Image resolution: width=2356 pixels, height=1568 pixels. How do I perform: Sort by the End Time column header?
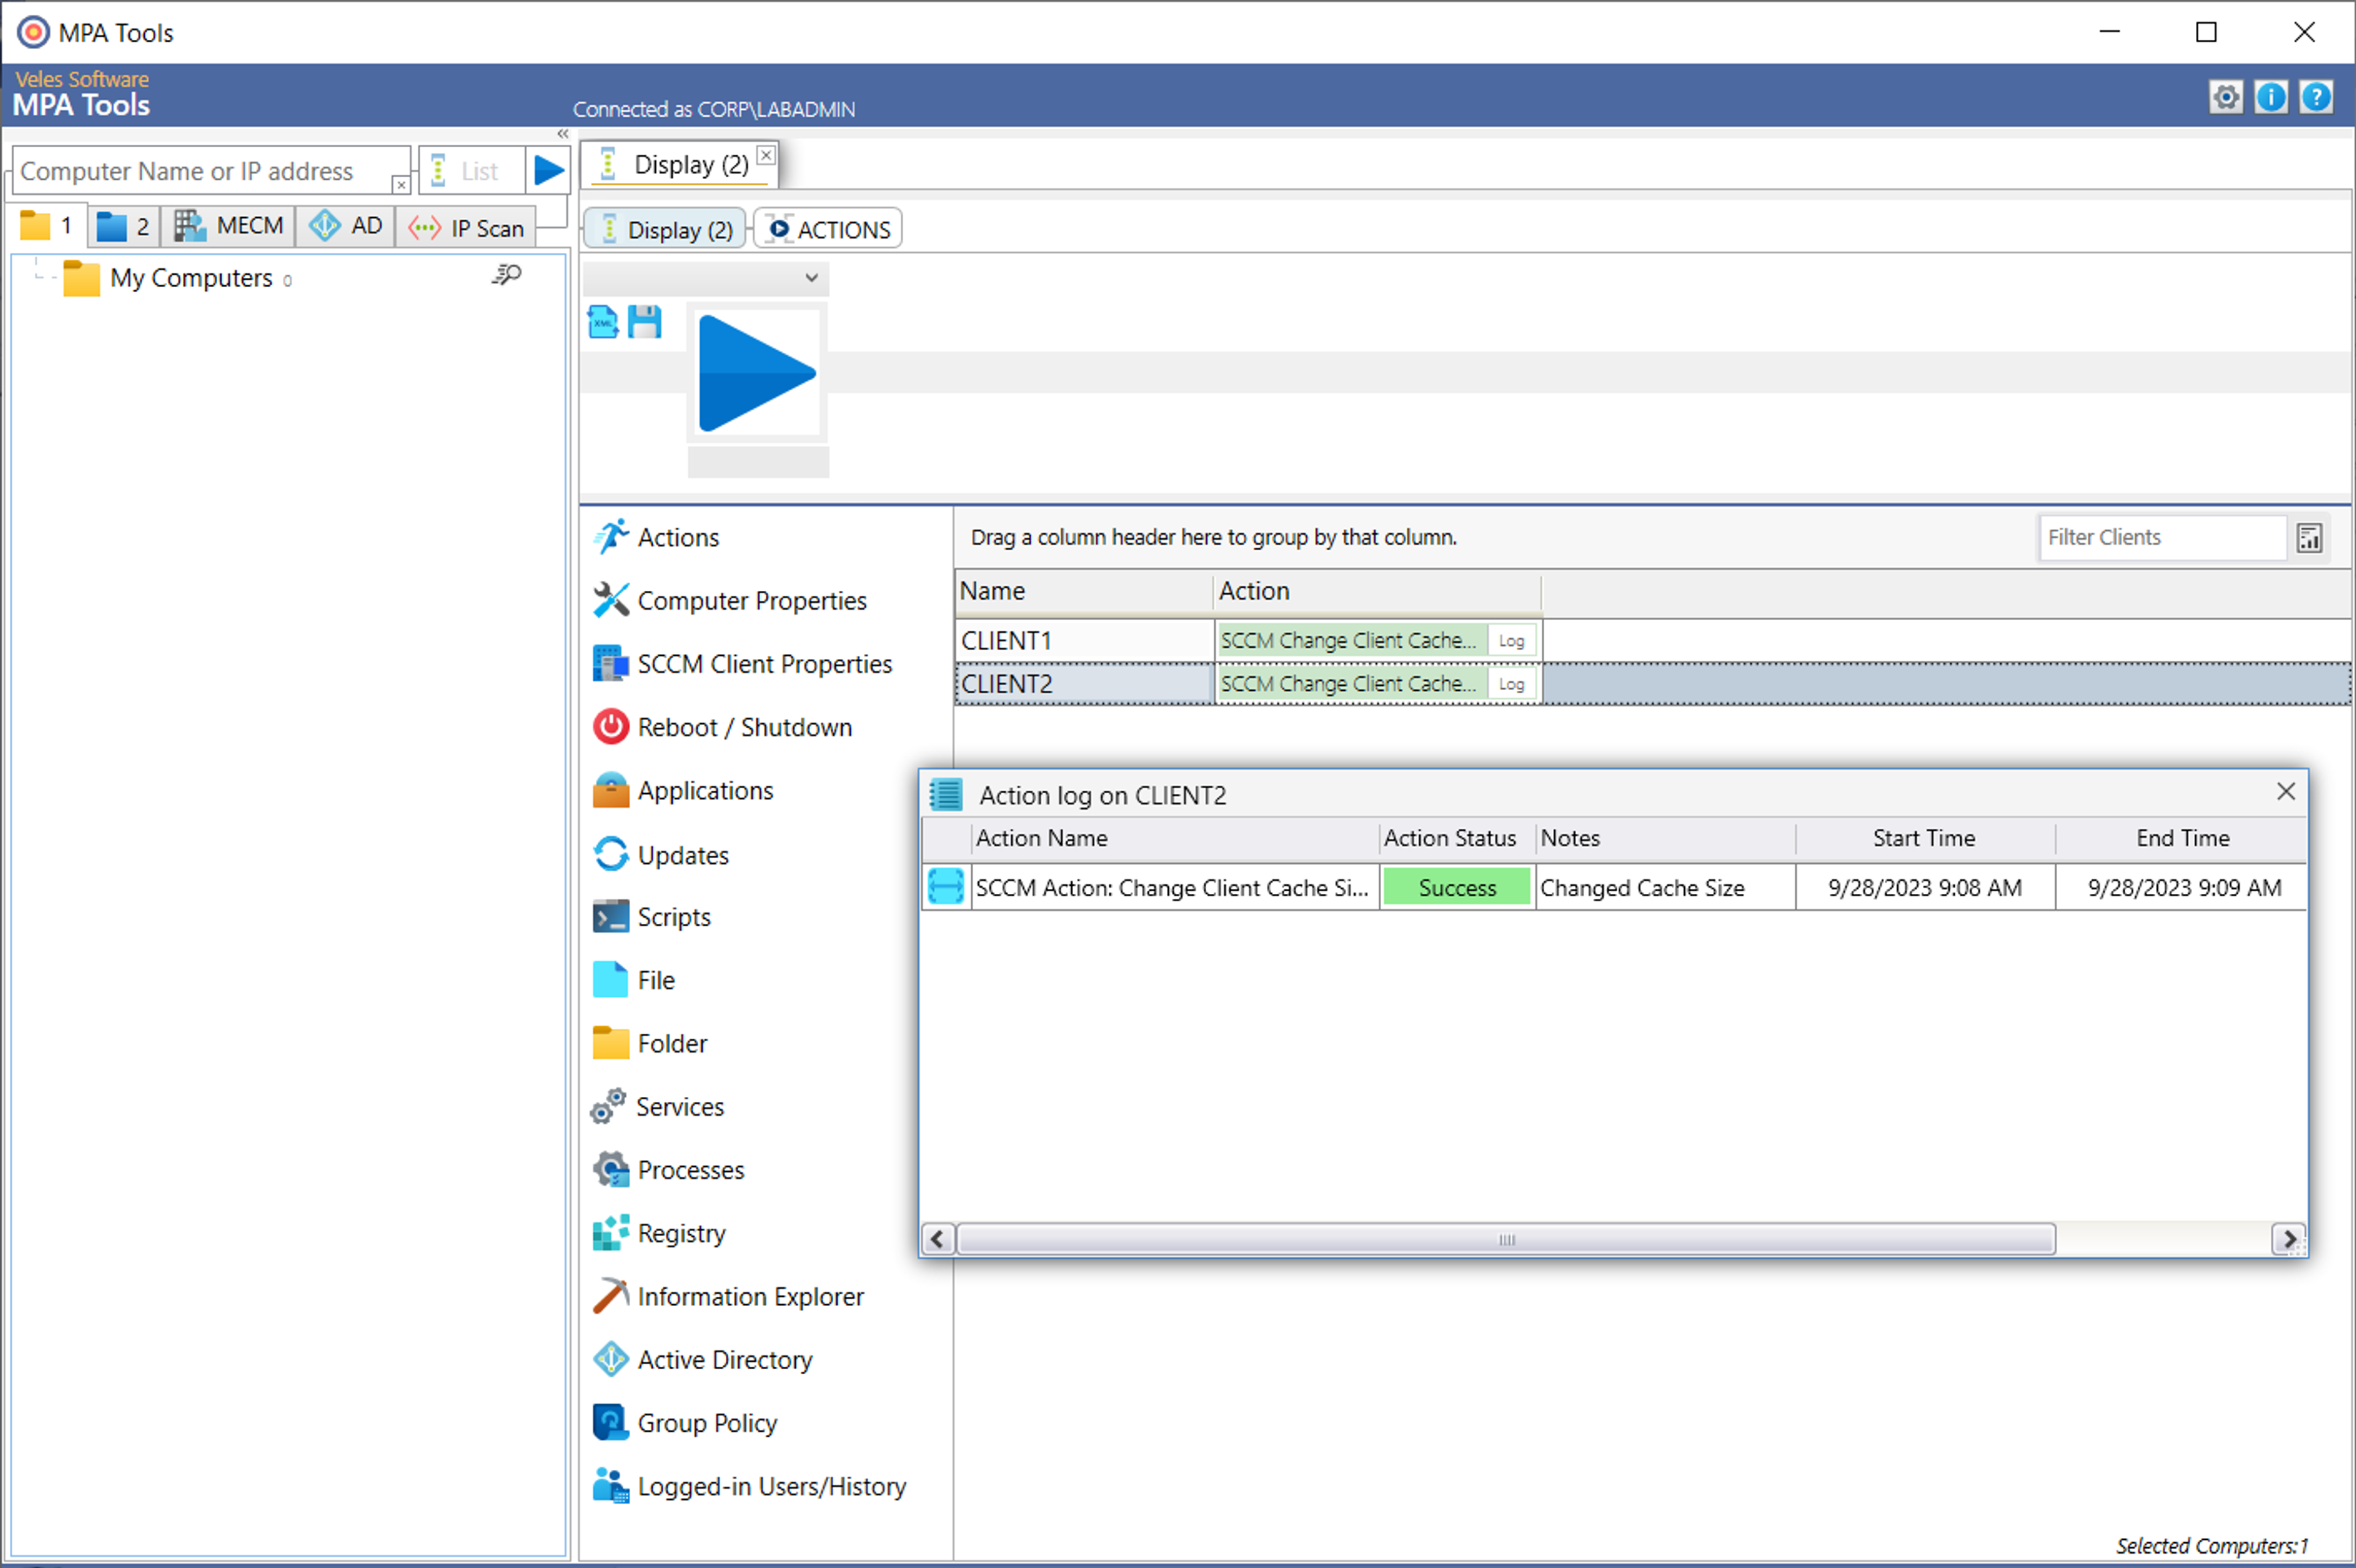(2181, 838)
